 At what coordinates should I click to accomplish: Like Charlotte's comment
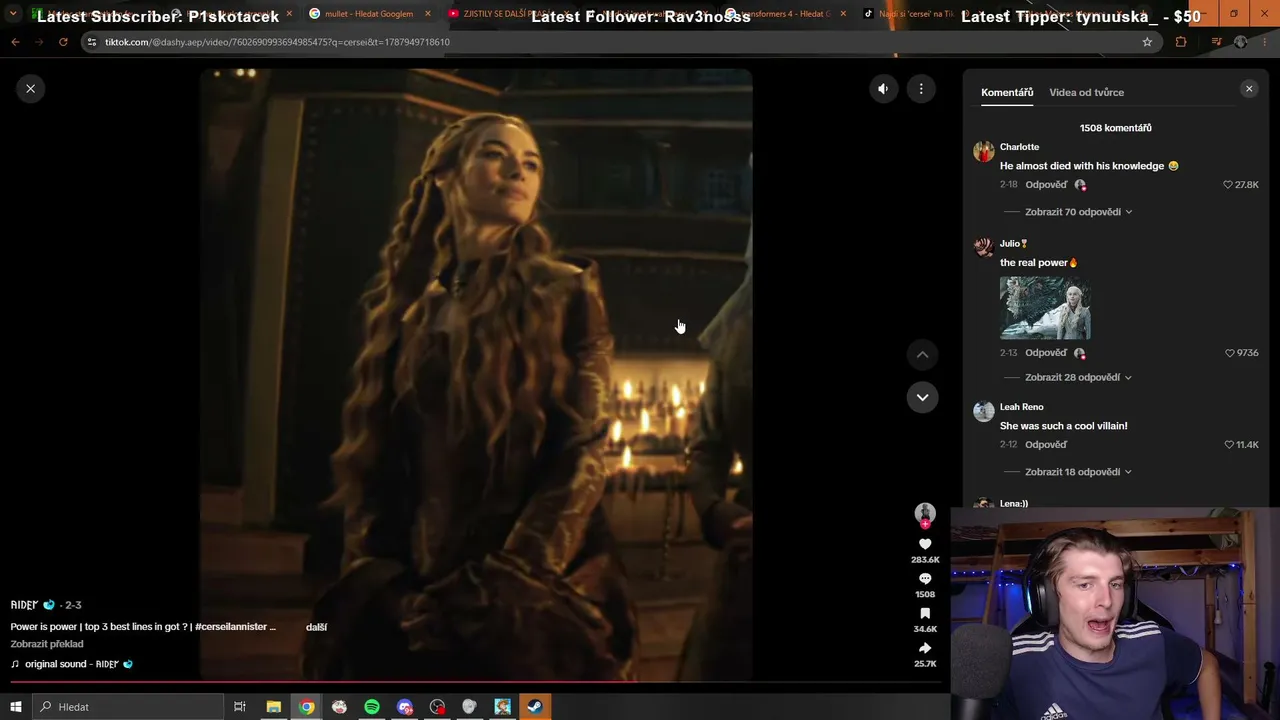coord(1229,185)
